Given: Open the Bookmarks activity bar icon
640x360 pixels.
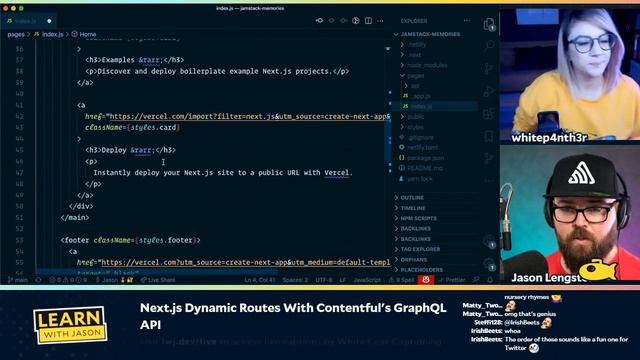Looking at the screenshot, I should point(489,136).
